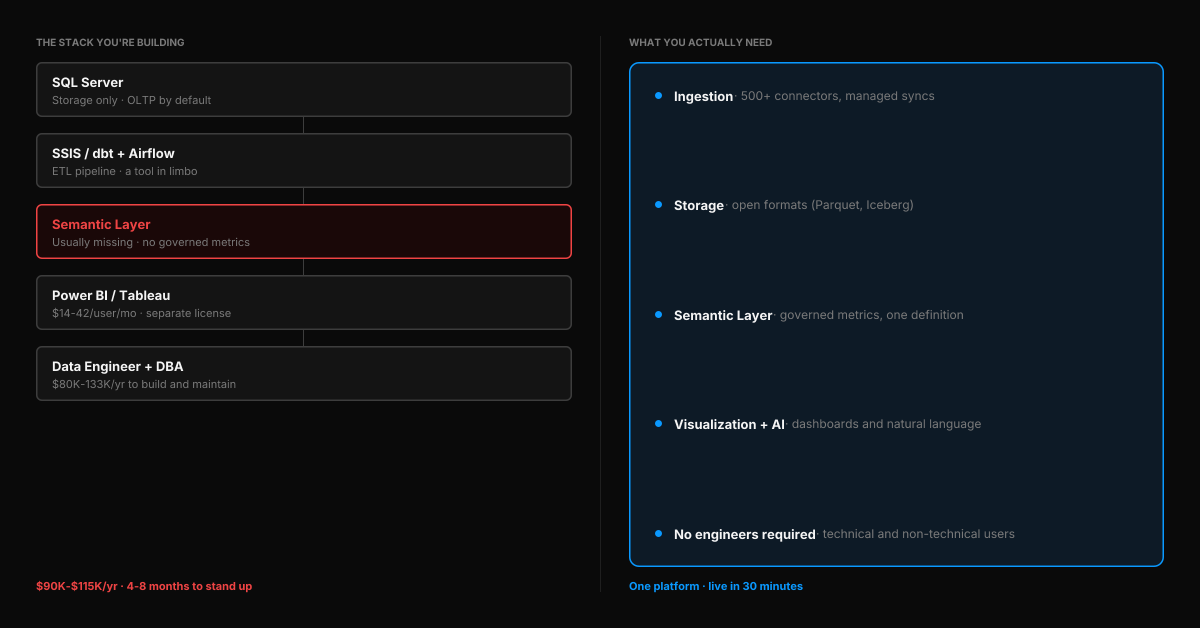Click the 'Storage' label in right panel
1200x628 pixels.
[699, 205]
